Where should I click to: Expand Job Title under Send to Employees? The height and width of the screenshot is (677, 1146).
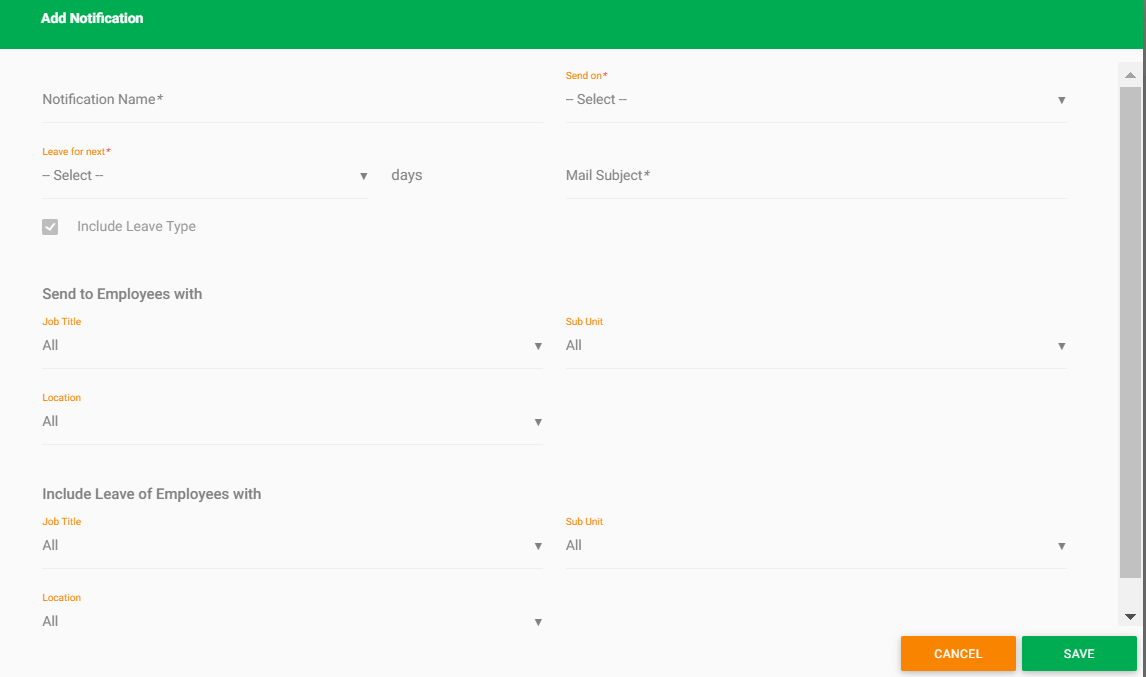[x=292, y=346]
